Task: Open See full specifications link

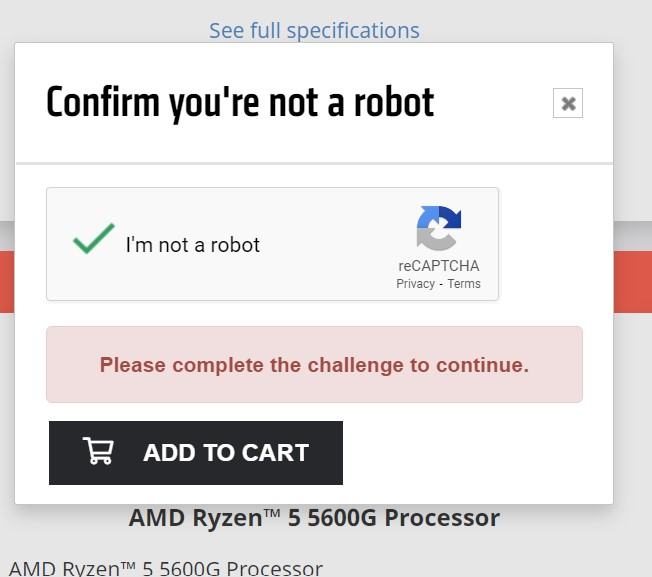Action: [x=314, y=31]
